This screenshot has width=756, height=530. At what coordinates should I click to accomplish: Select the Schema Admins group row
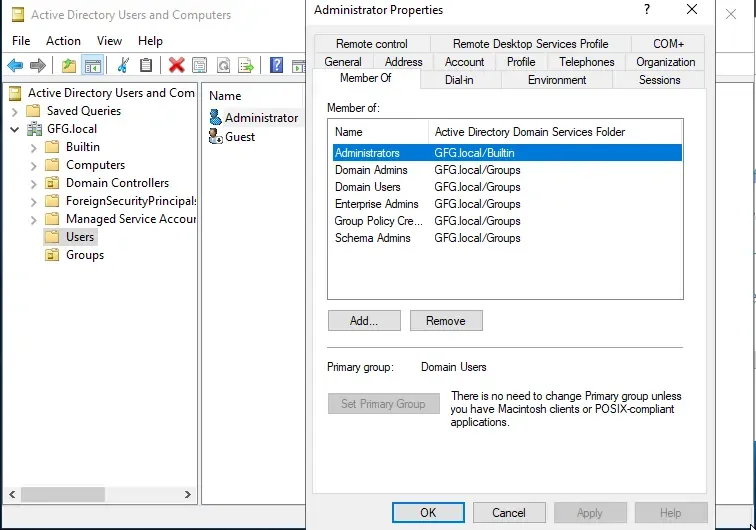507,238
